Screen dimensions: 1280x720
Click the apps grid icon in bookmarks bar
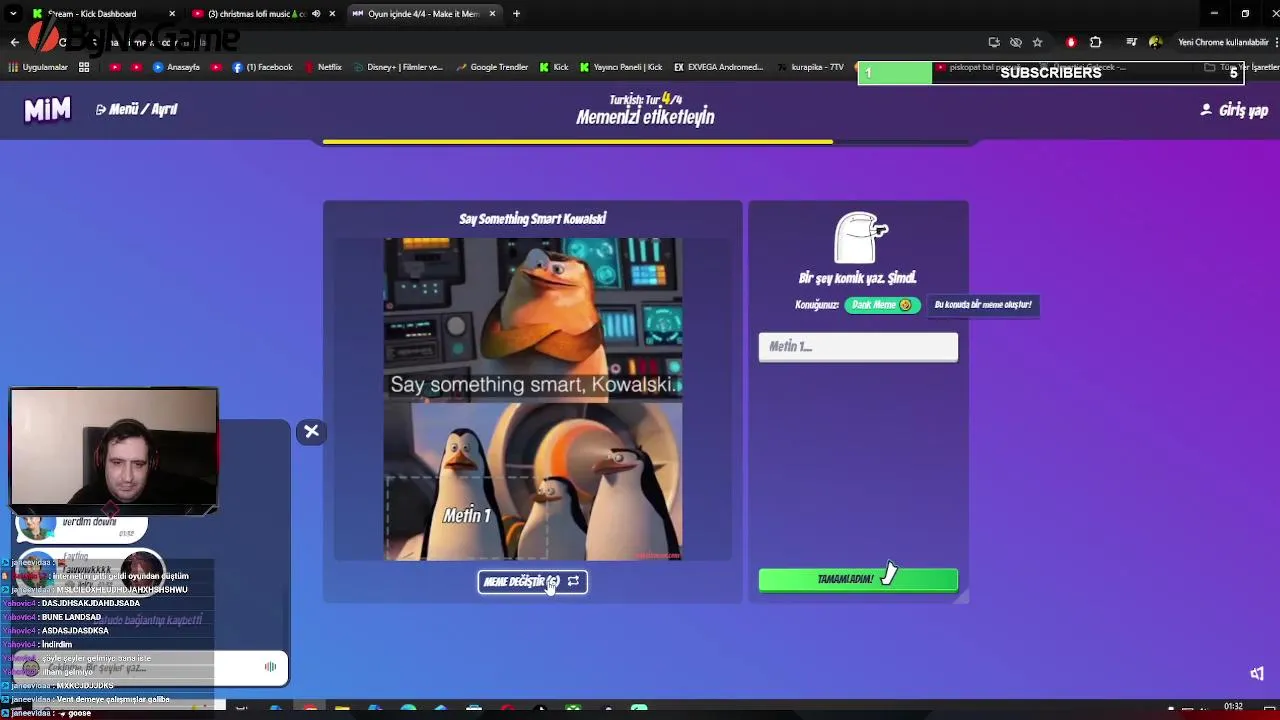(x=84, y=67)
